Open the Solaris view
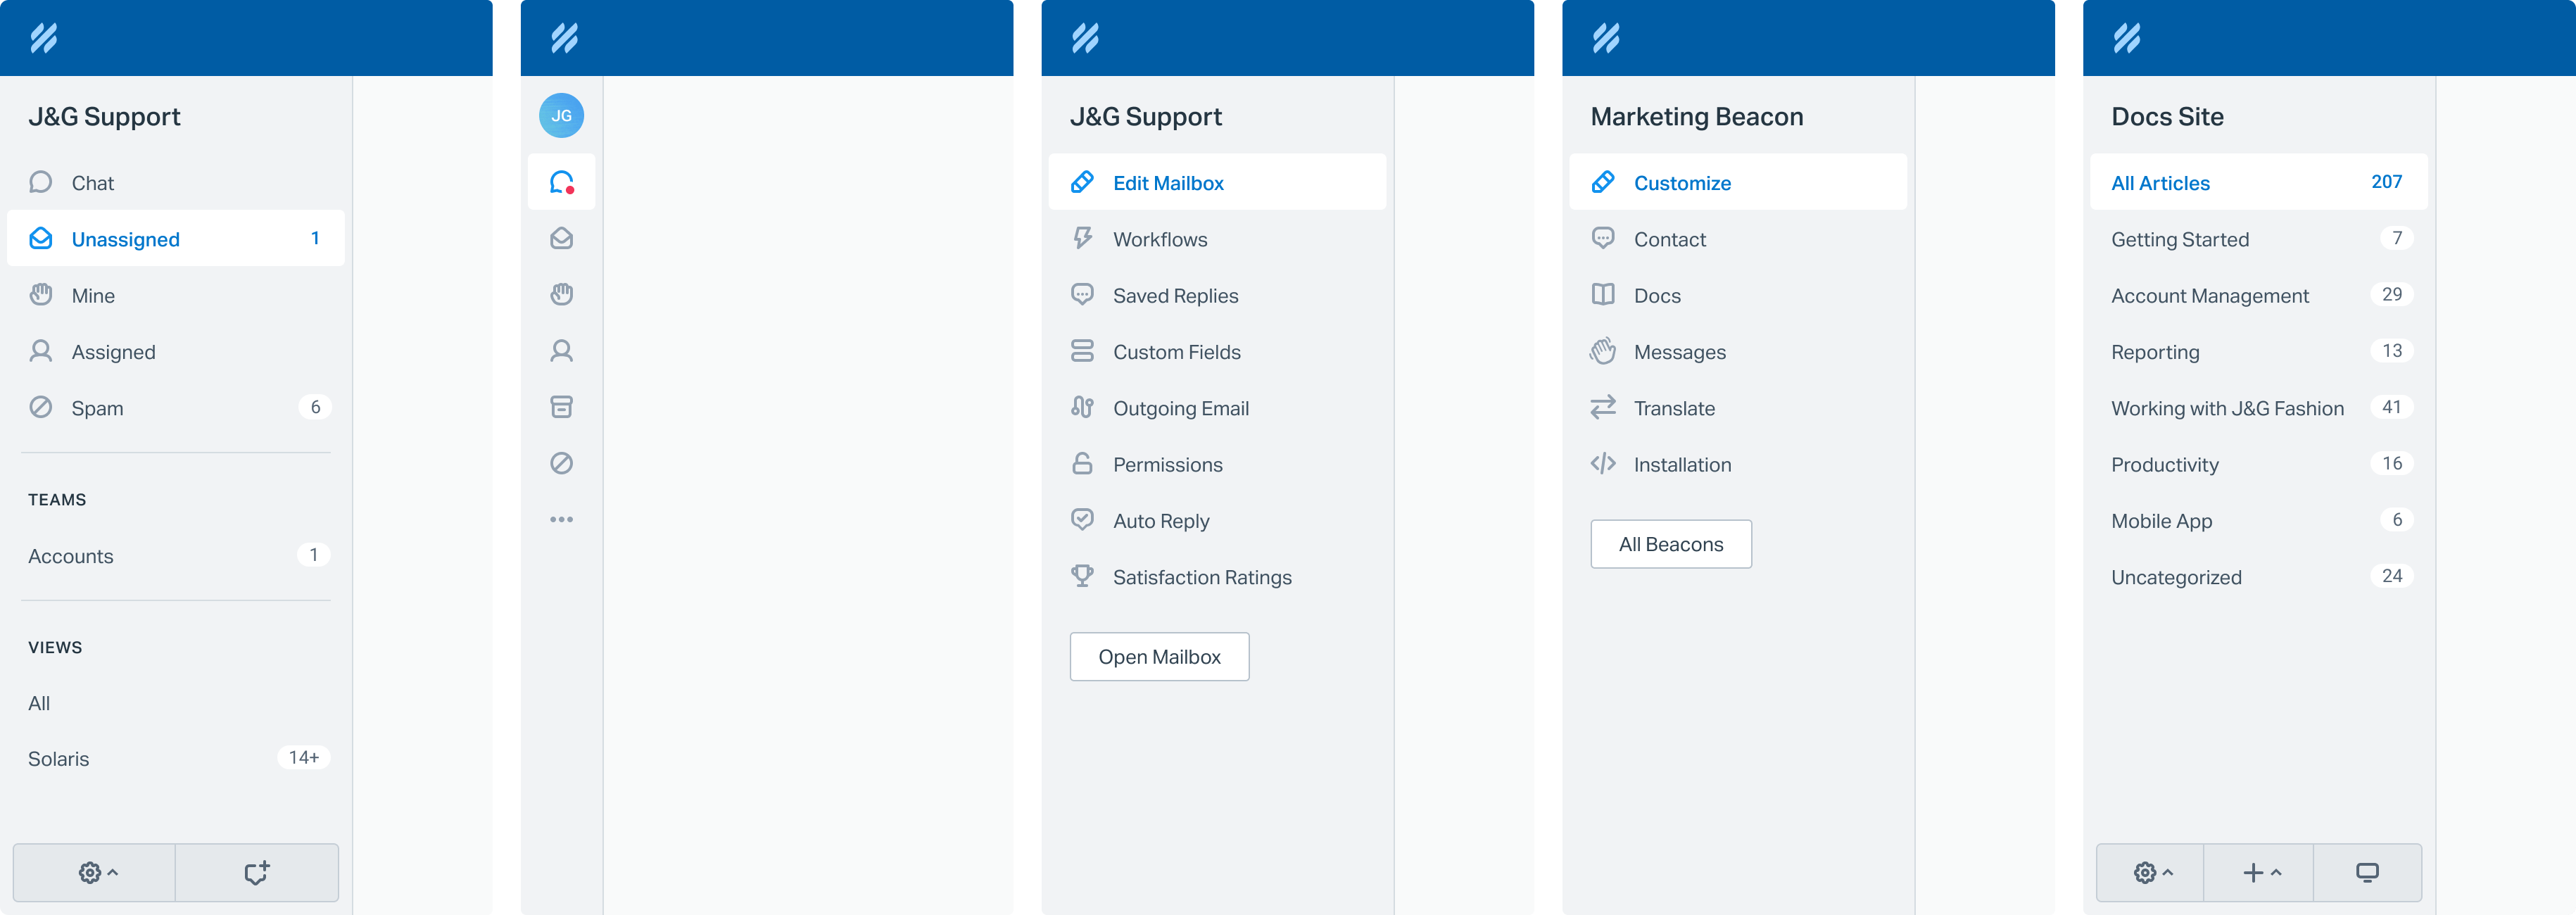Screen dimensions: 2576x915 pos(58,759)
